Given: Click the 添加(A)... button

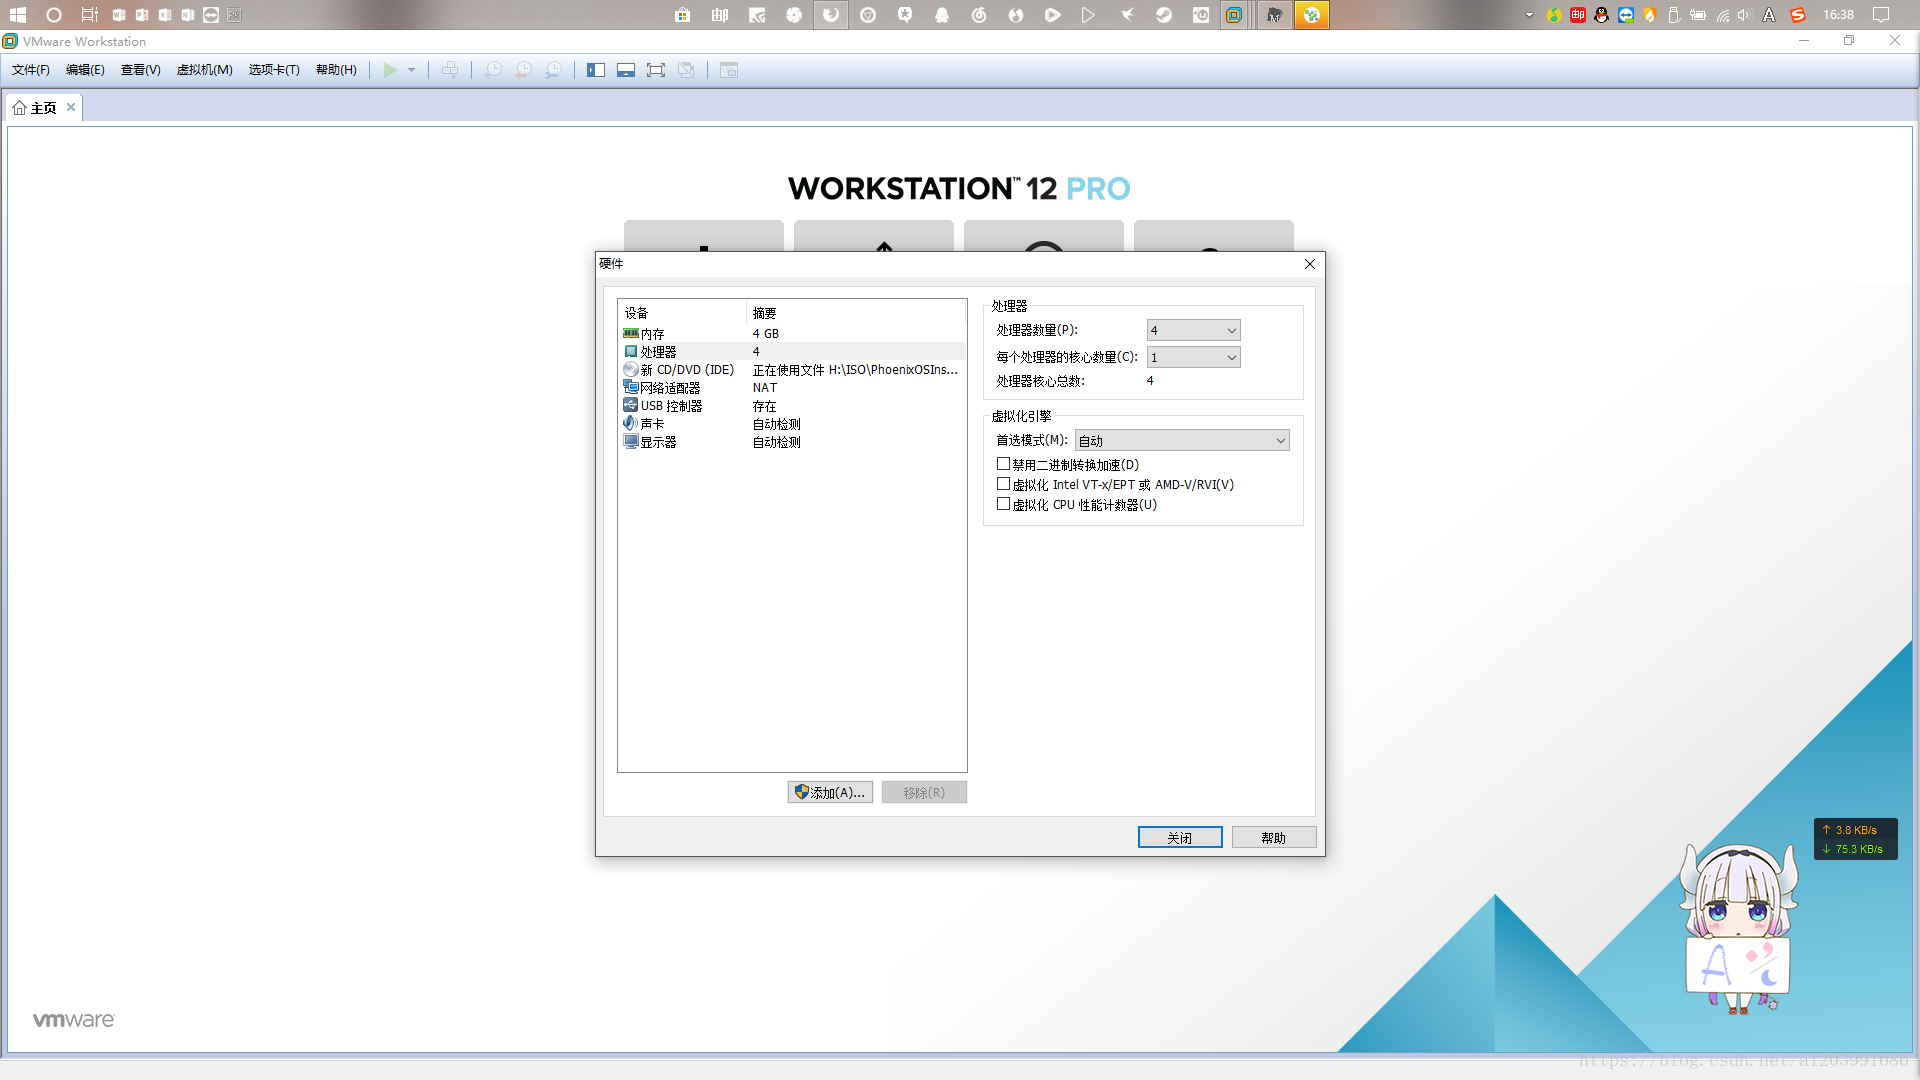Looking at the screenshot, I should point(830,792).
